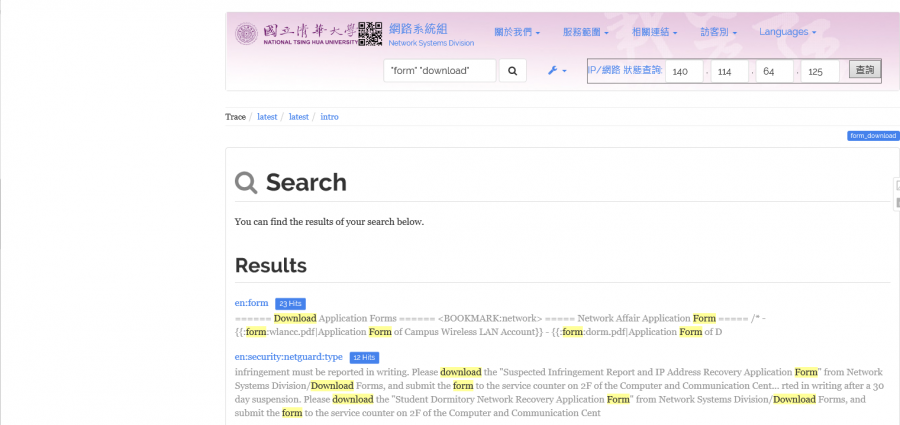The image size is (900, 425).
Task: Open the 訪客別 menu
Action: click(718, 32)
